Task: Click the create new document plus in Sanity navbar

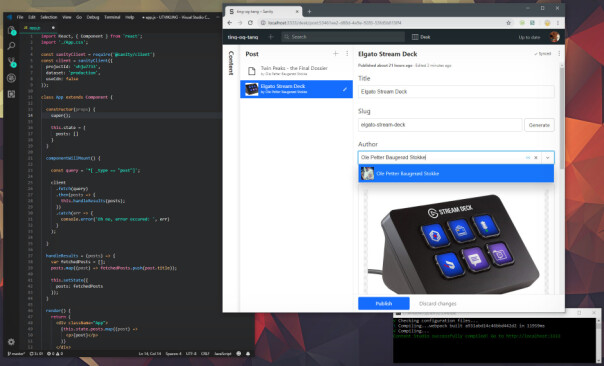Action: click(271, 37)
